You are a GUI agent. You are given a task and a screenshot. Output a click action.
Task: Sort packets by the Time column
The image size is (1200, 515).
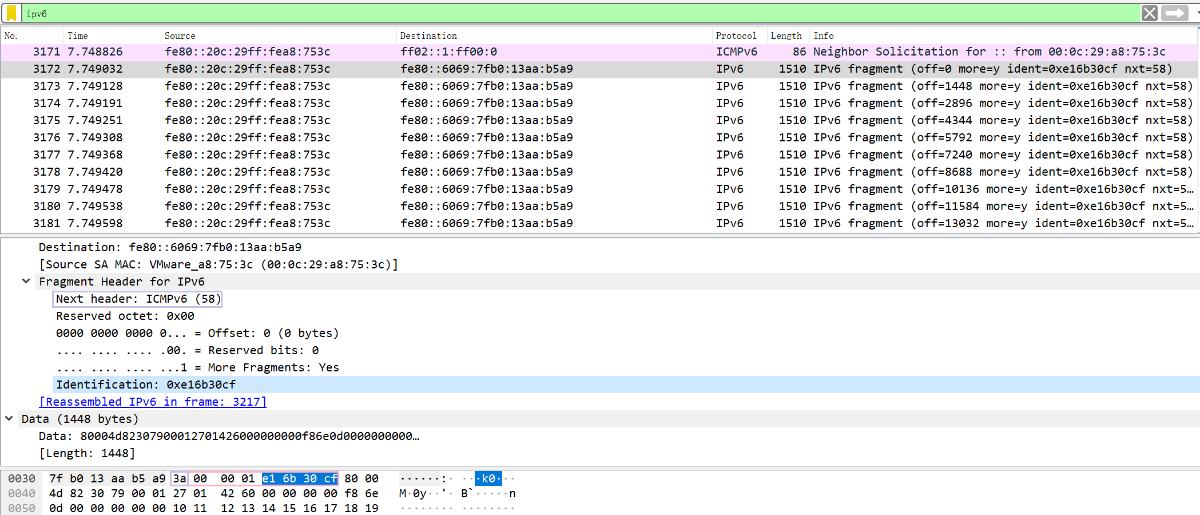[x=111, y=36]
